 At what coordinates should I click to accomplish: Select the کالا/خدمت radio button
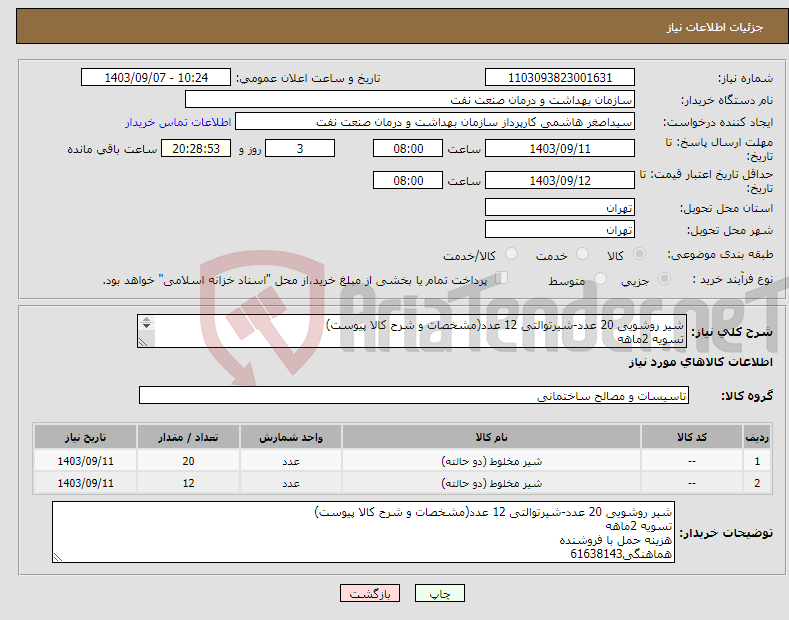click(x=511, y=254)
